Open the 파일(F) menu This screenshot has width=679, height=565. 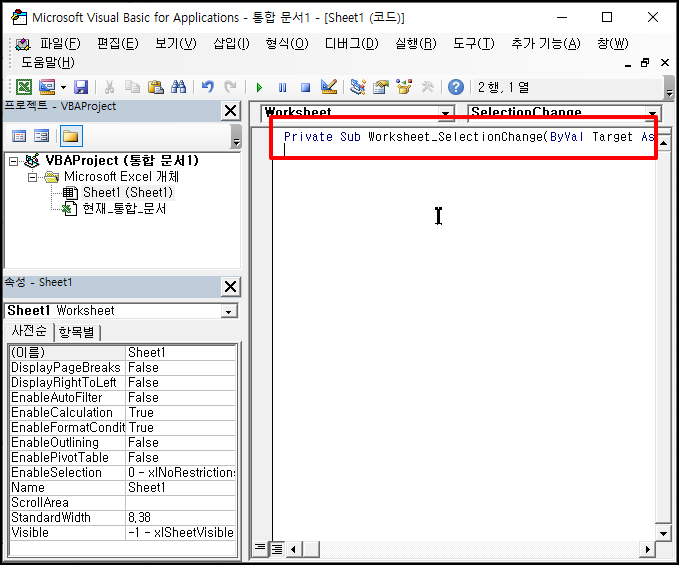(x=60, y=43)
